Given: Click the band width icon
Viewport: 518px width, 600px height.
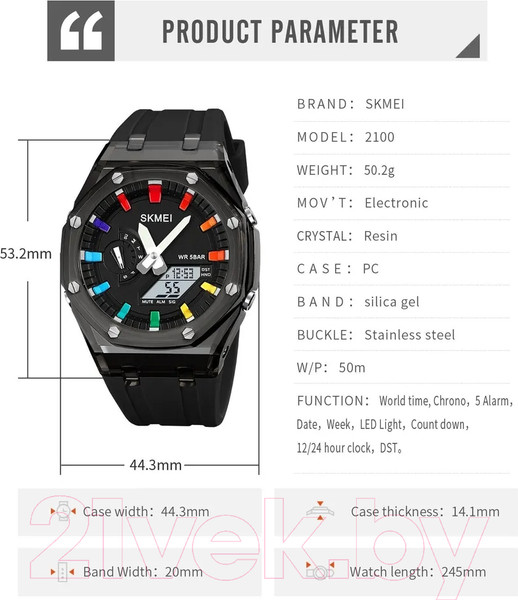Looking at the screenshot, I should (x=62, y=572).
